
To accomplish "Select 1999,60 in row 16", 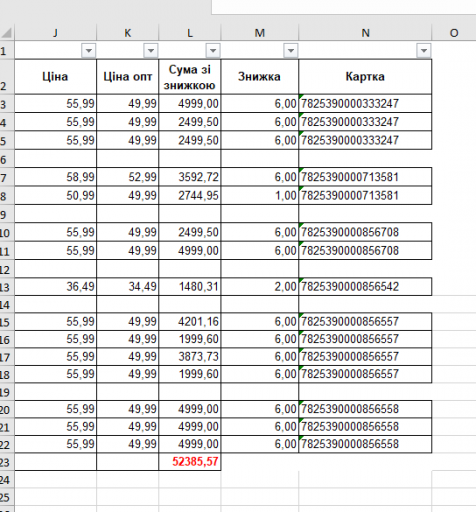I will pos(190,339).
